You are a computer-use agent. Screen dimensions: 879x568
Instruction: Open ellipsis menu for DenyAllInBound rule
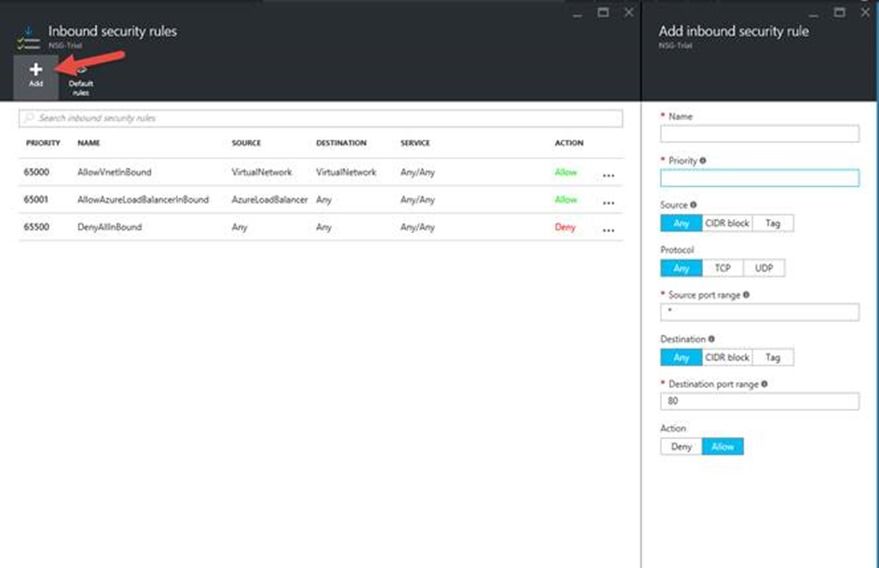click(608, 230)
